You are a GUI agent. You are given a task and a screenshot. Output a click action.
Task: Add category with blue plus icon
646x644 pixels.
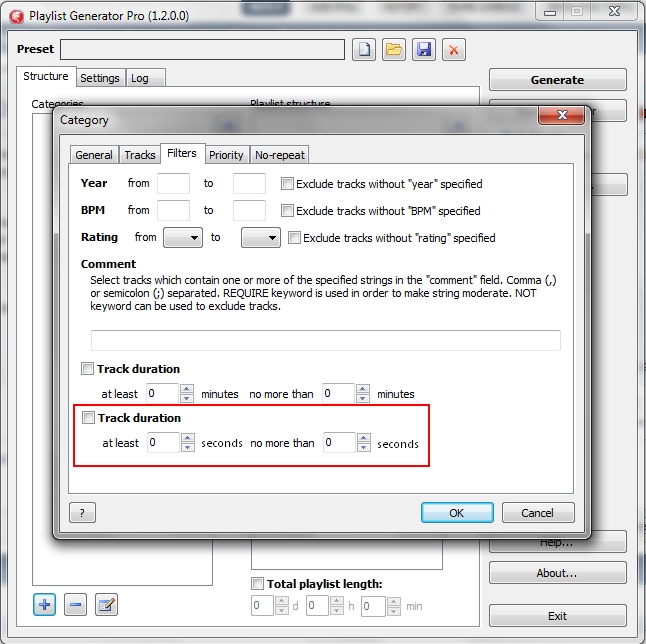coord(44,604)
